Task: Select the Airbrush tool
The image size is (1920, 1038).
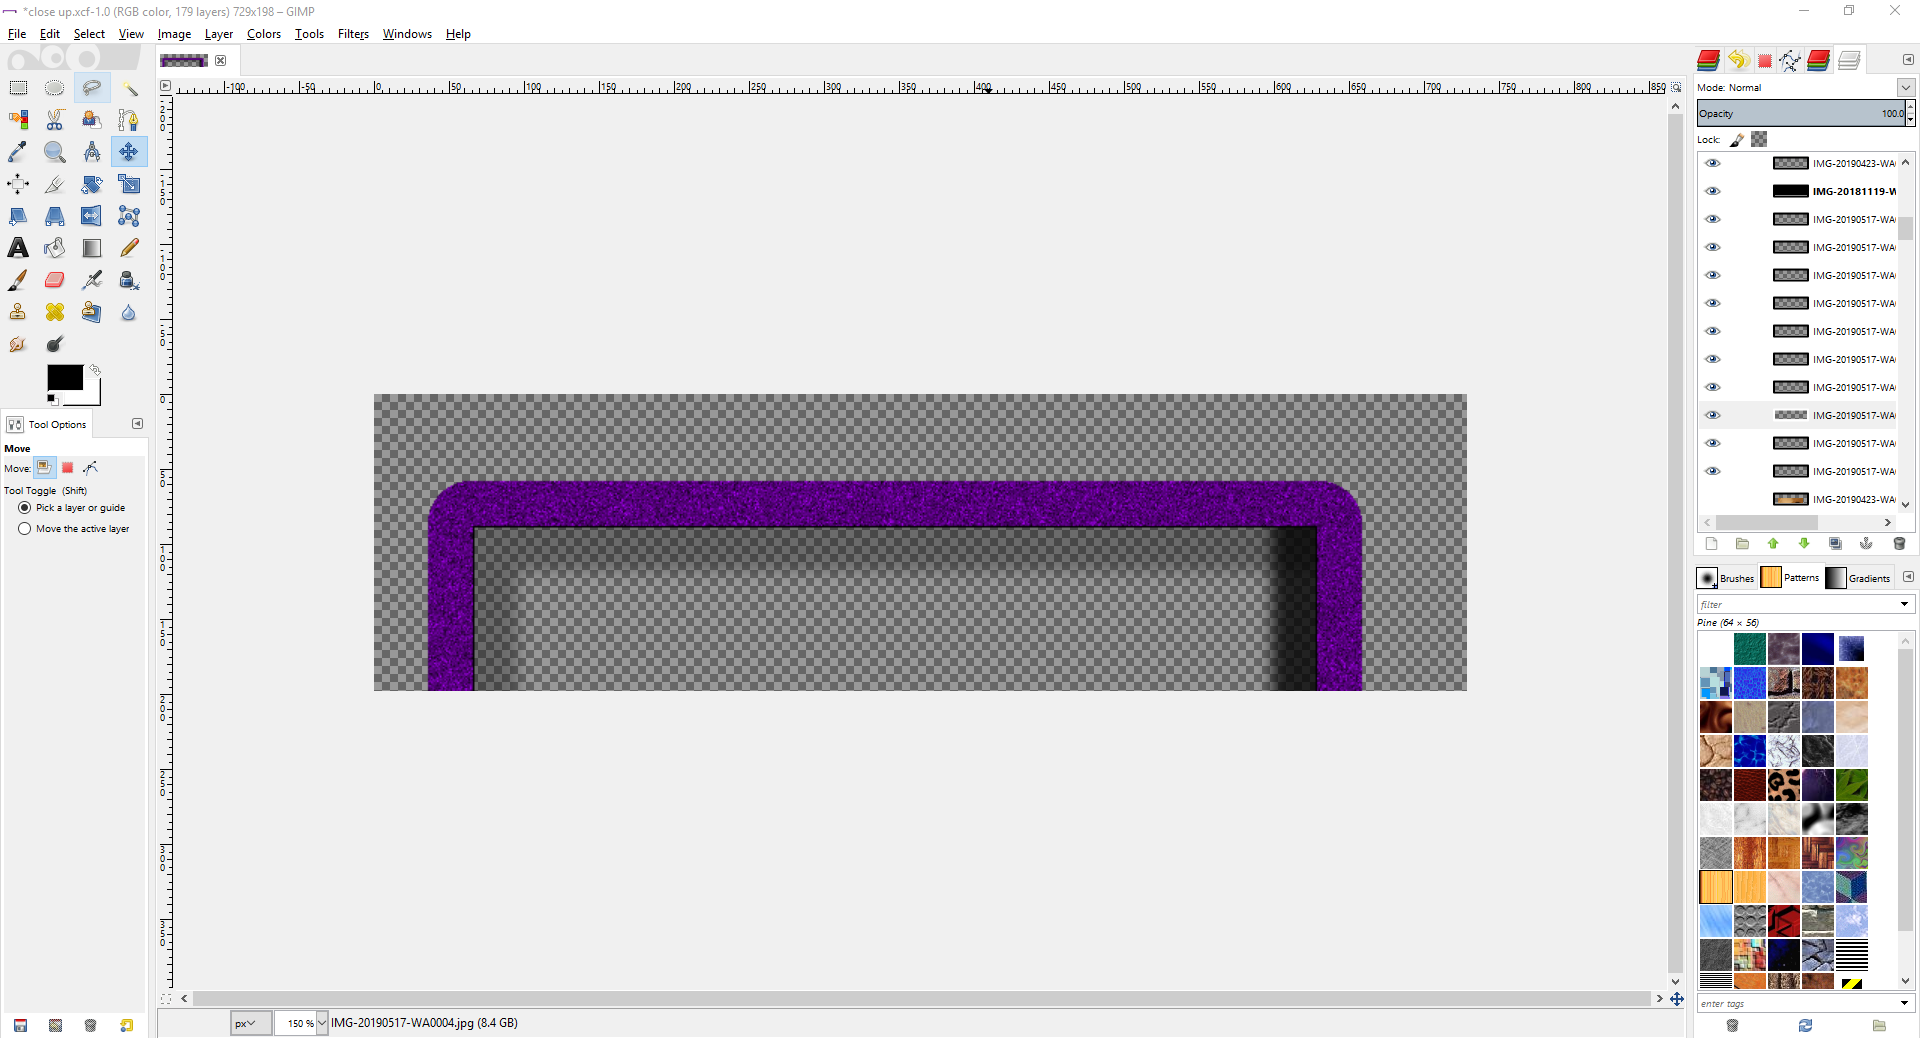Action: 92,280
